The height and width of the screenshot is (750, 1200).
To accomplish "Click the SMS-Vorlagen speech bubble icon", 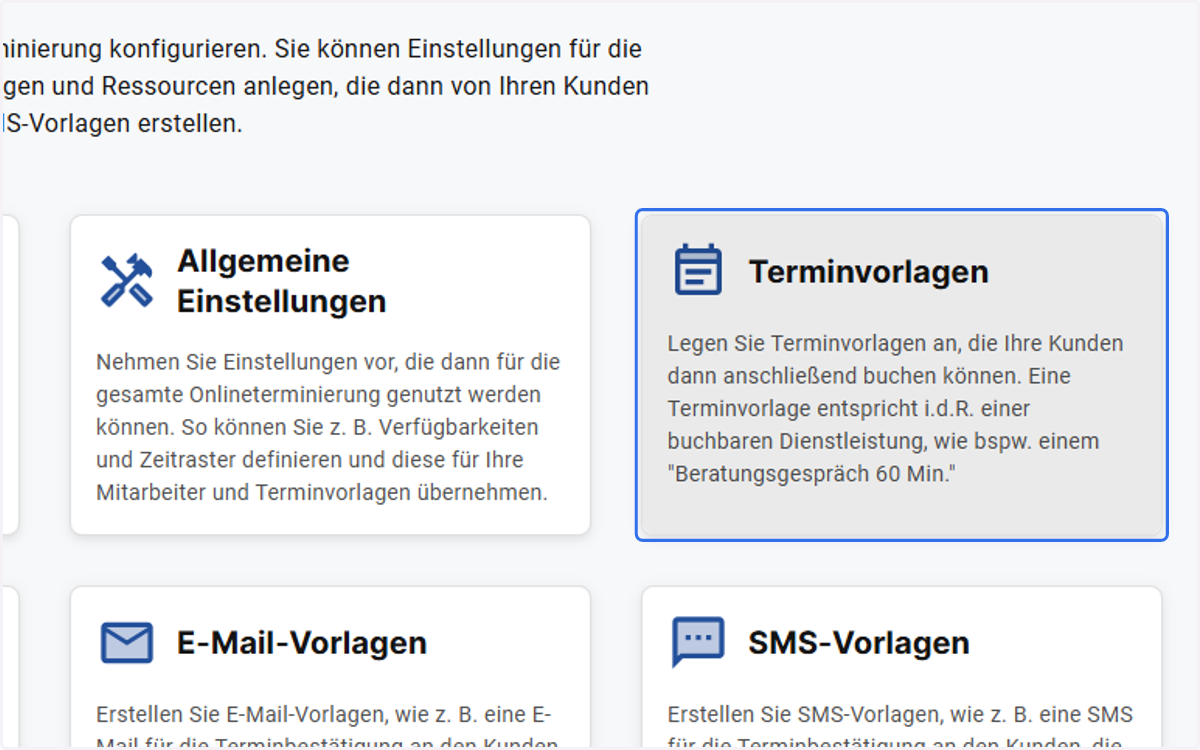I will click(x=698, y=642).
